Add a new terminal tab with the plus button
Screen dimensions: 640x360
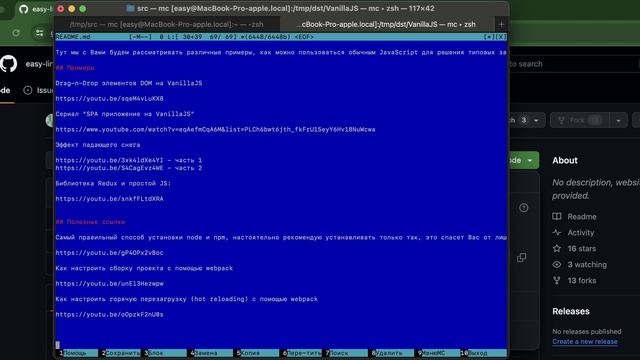pyautogui.click(x=501, y=24)
